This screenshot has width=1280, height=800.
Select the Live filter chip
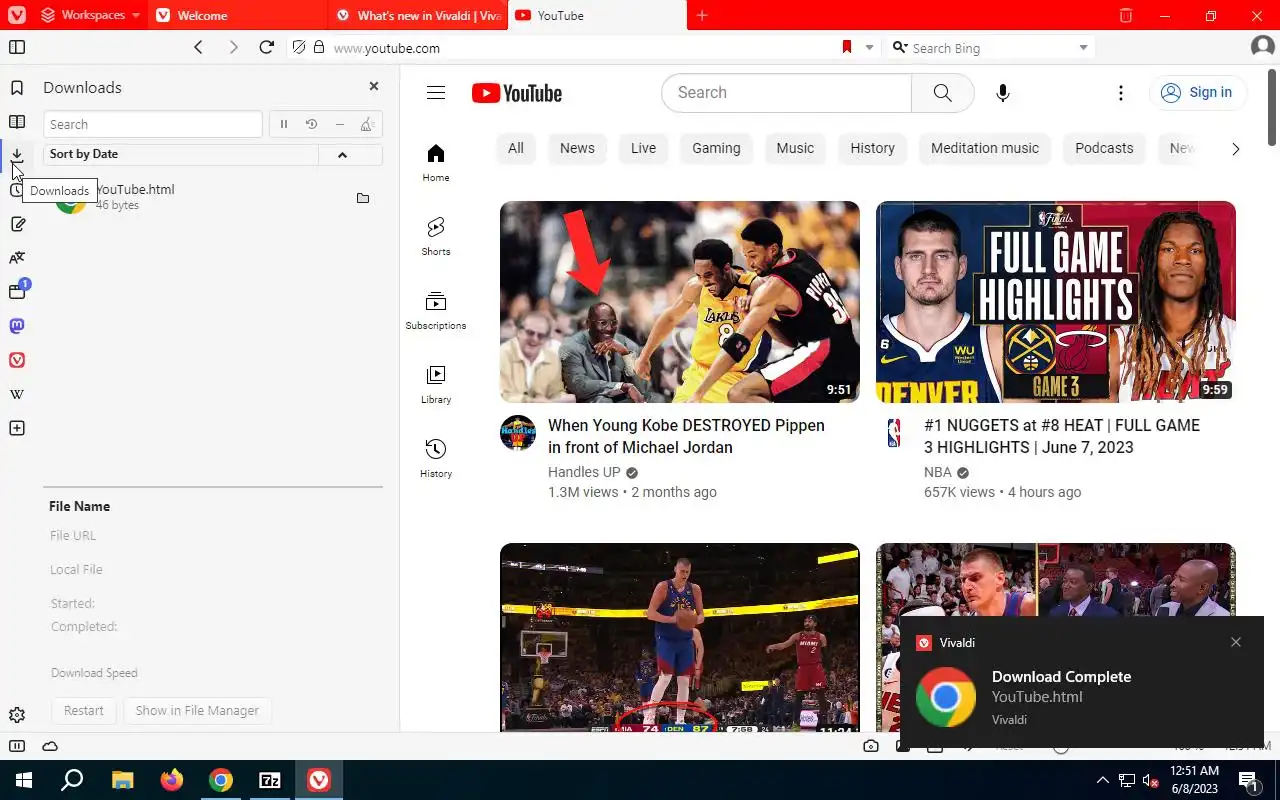coord(644,148)
